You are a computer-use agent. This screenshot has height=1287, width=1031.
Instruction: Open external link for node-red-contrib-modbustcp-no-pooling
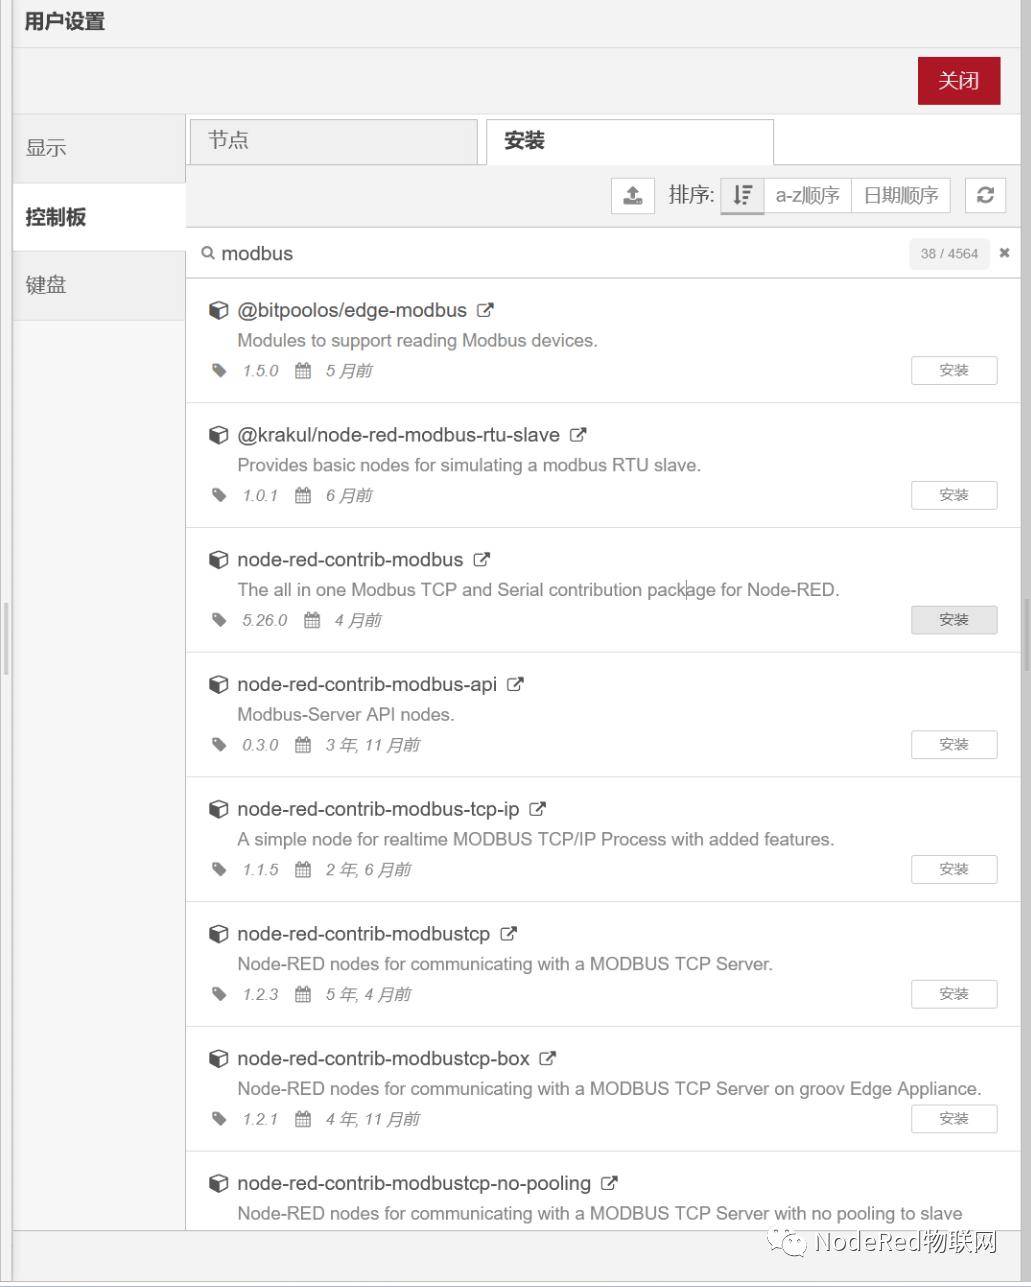pos(609,1183)
